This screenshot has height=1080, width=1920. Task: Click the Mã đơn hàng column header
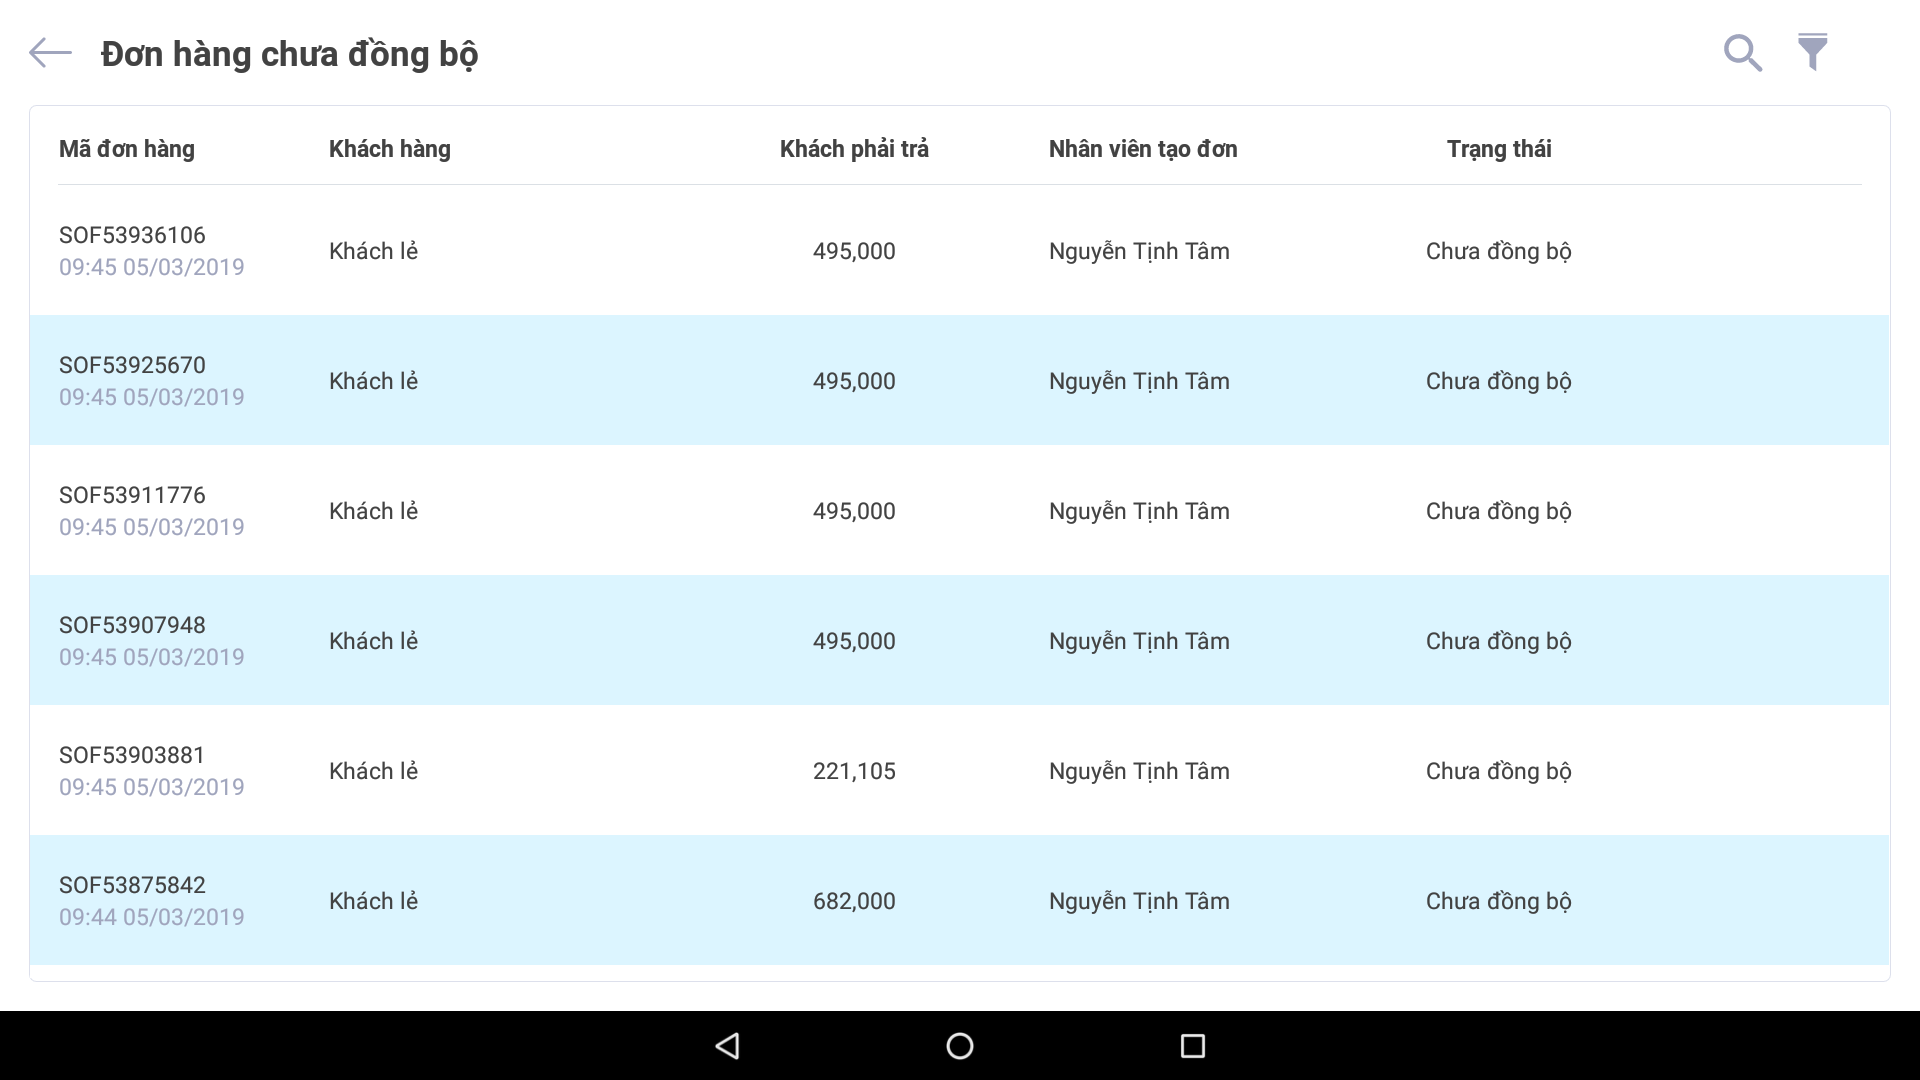[x=127, y=149]
